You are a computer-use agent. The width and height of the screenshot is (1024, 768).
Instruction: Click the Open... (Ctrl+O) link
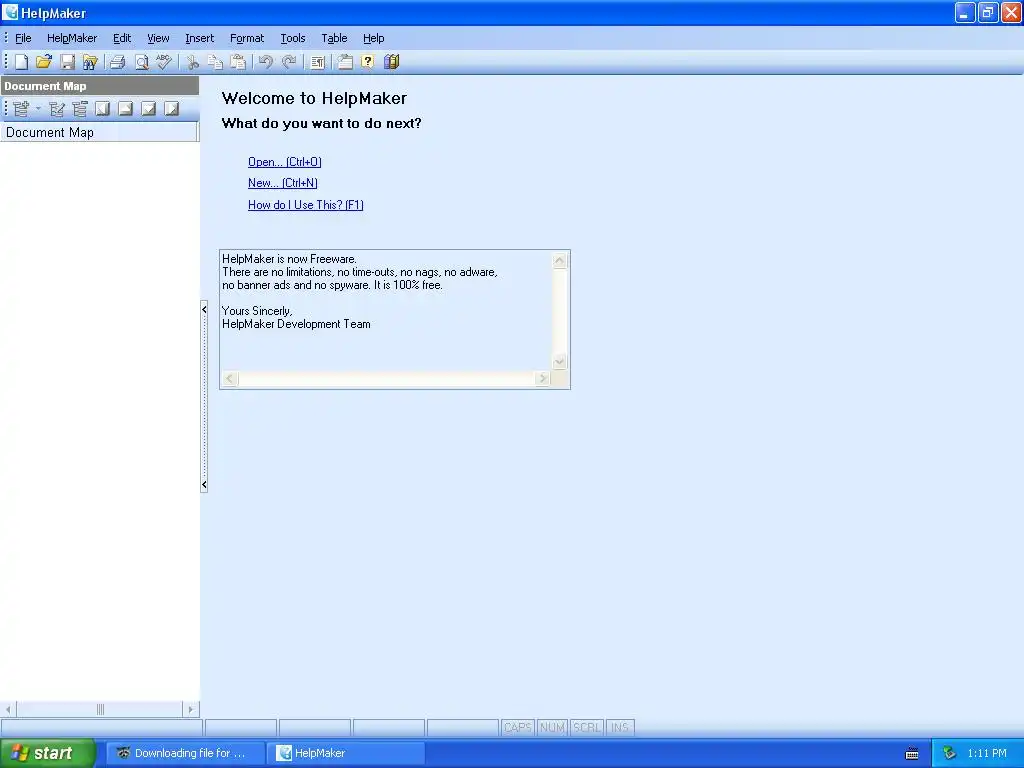pos(285,162)
